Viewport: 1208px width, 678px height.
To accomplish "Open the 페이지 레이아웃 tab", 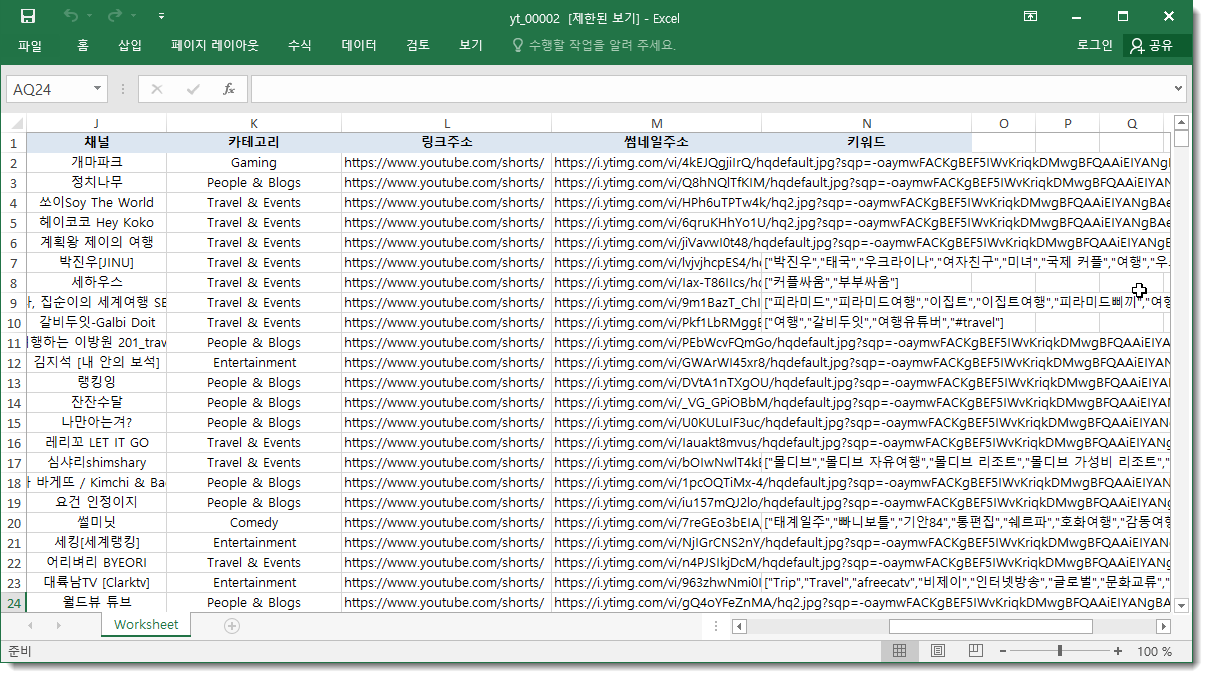I will coord(214,45).
